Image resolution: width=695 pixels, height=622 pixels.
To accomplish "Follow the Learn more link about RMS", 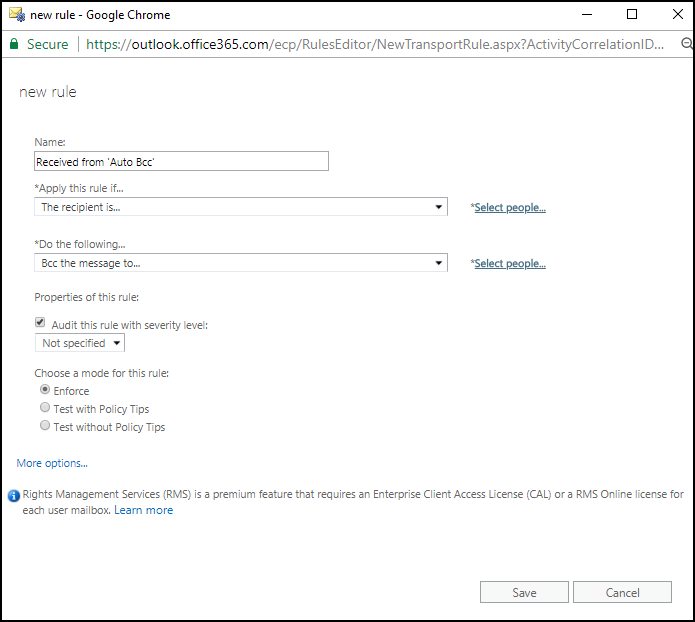I will (143, 510).
